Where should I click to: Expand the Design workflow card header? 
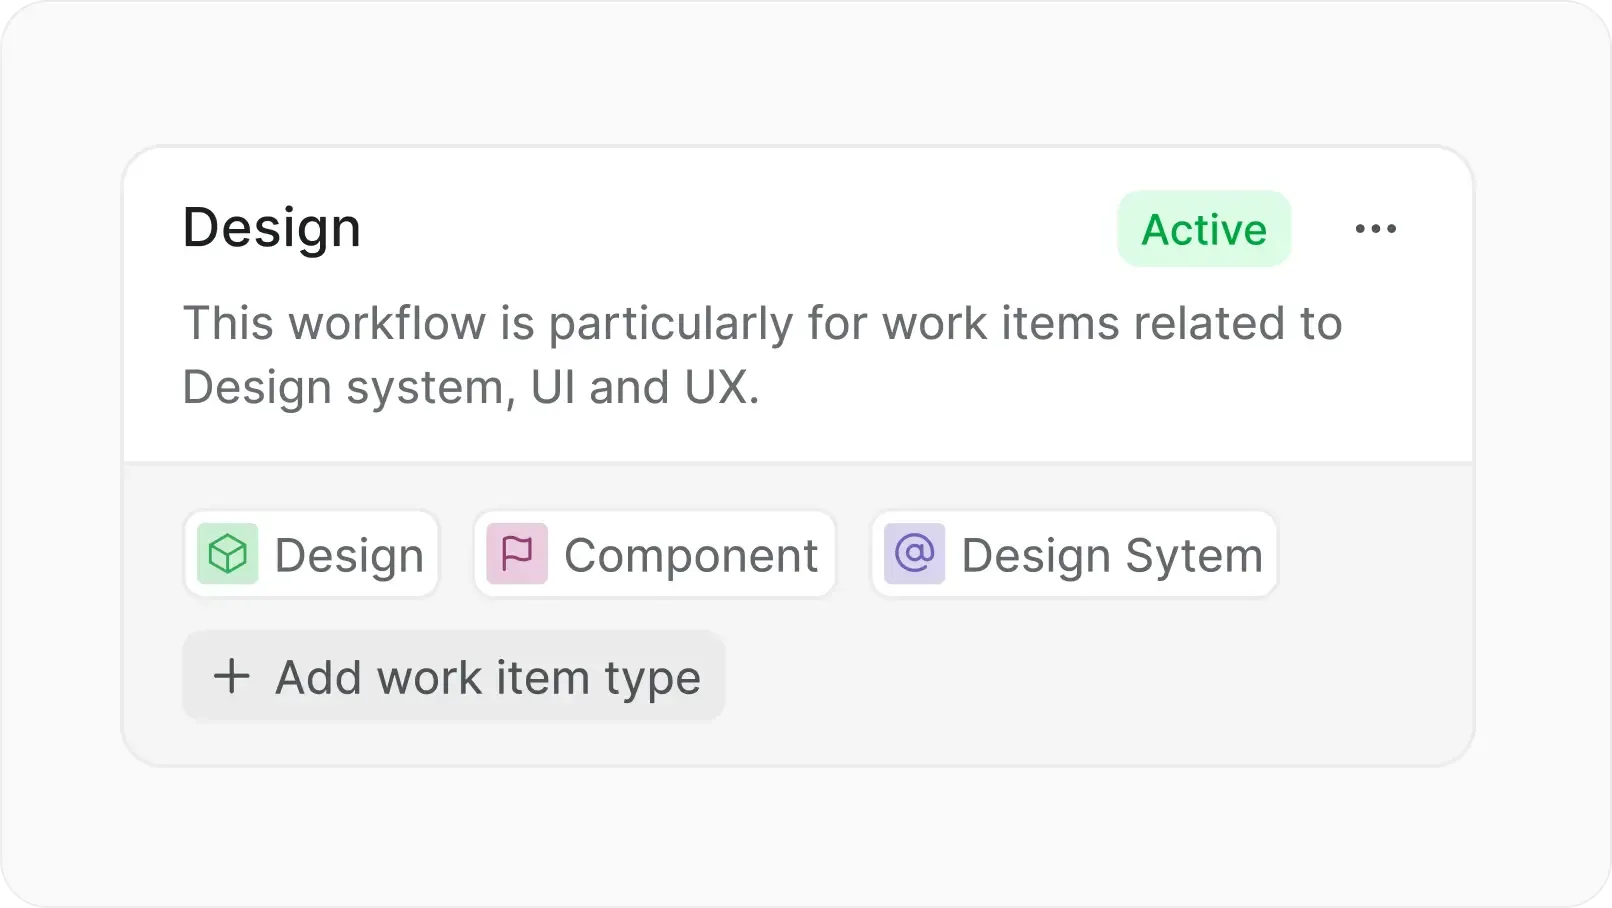271,228
